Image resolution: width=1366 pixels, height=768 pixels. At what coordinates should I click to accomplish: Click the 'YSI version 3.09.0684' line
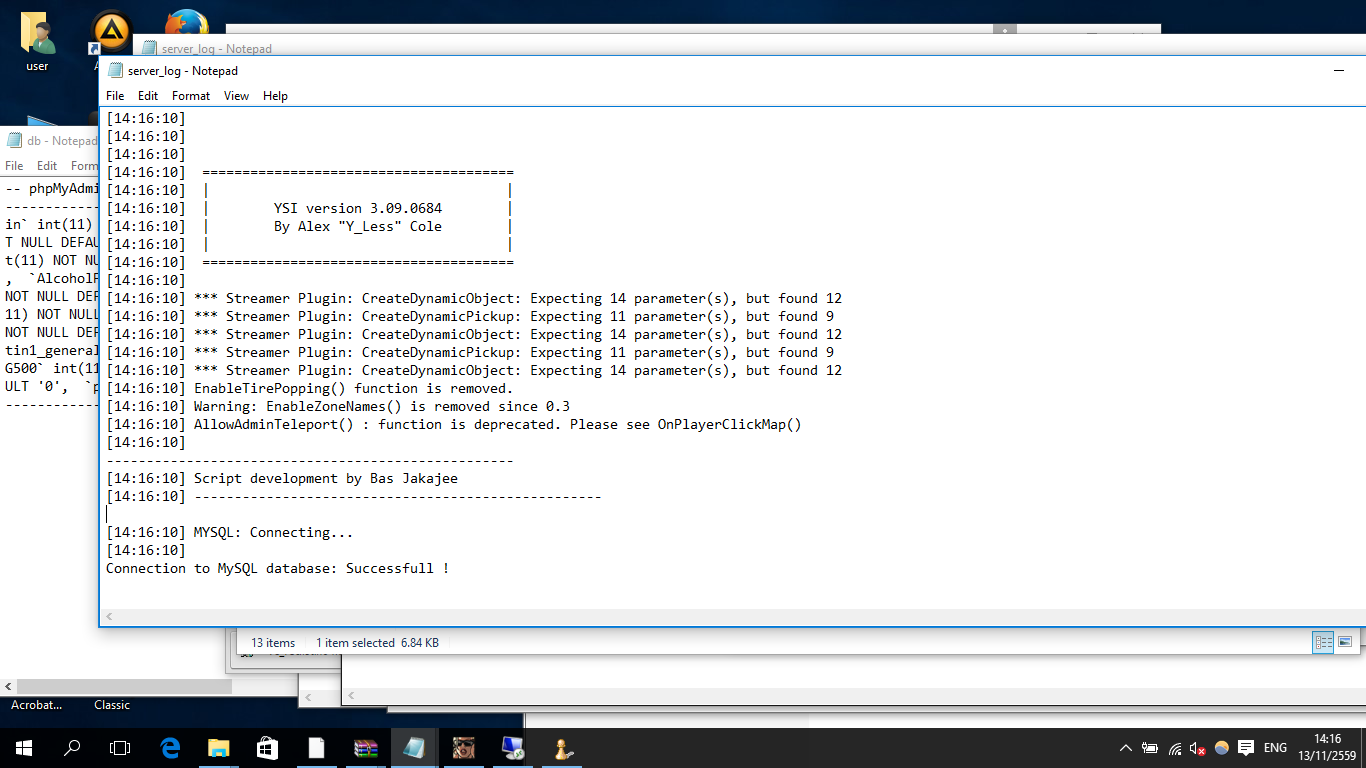(357, 208)
